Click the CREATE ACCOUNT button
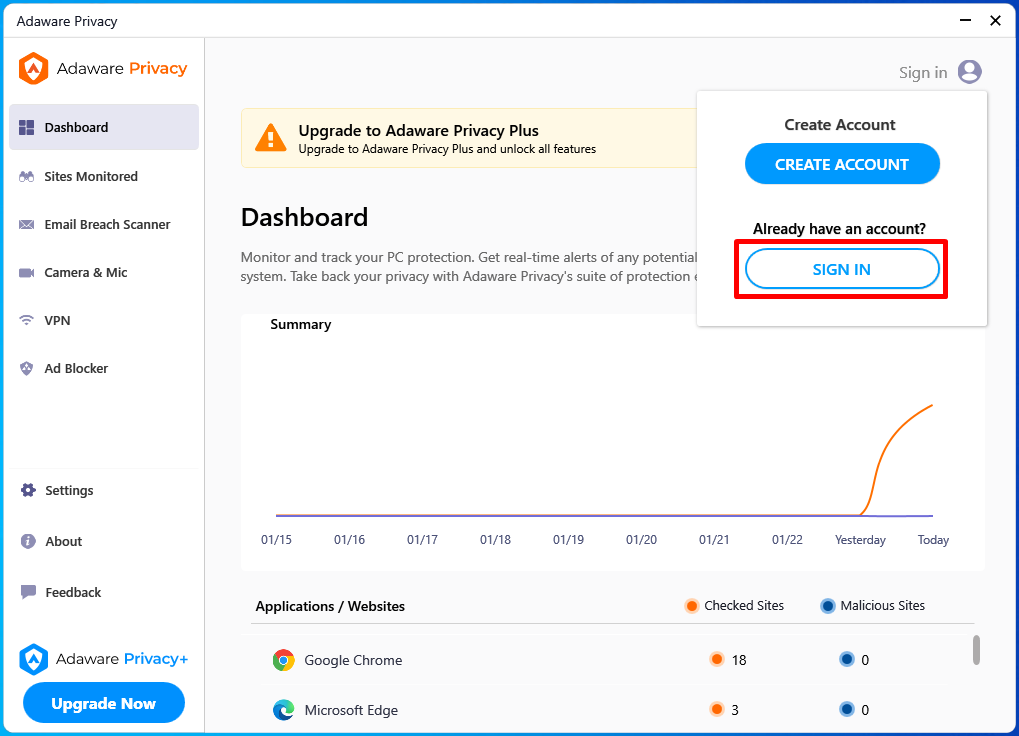Viewport: 1019px width, 736px height. click(x=842, y=164)
